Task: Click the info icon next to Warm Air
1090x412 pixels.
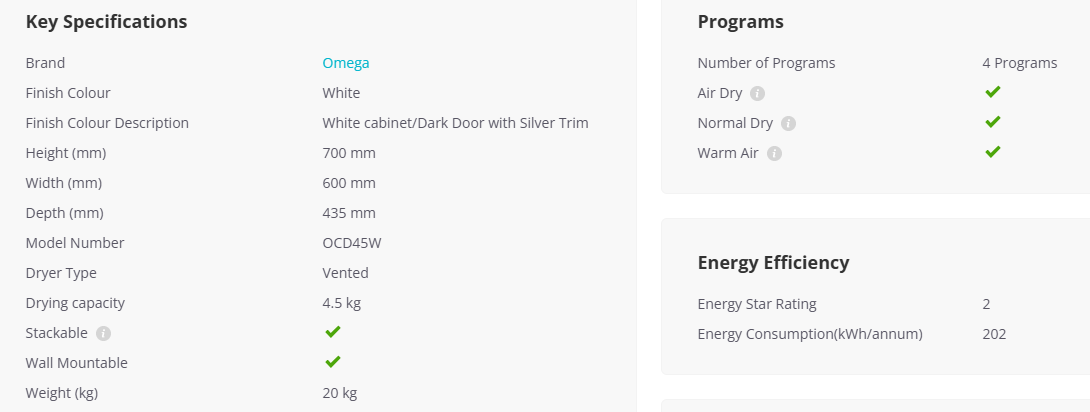Action: click(x=774, y=154)
